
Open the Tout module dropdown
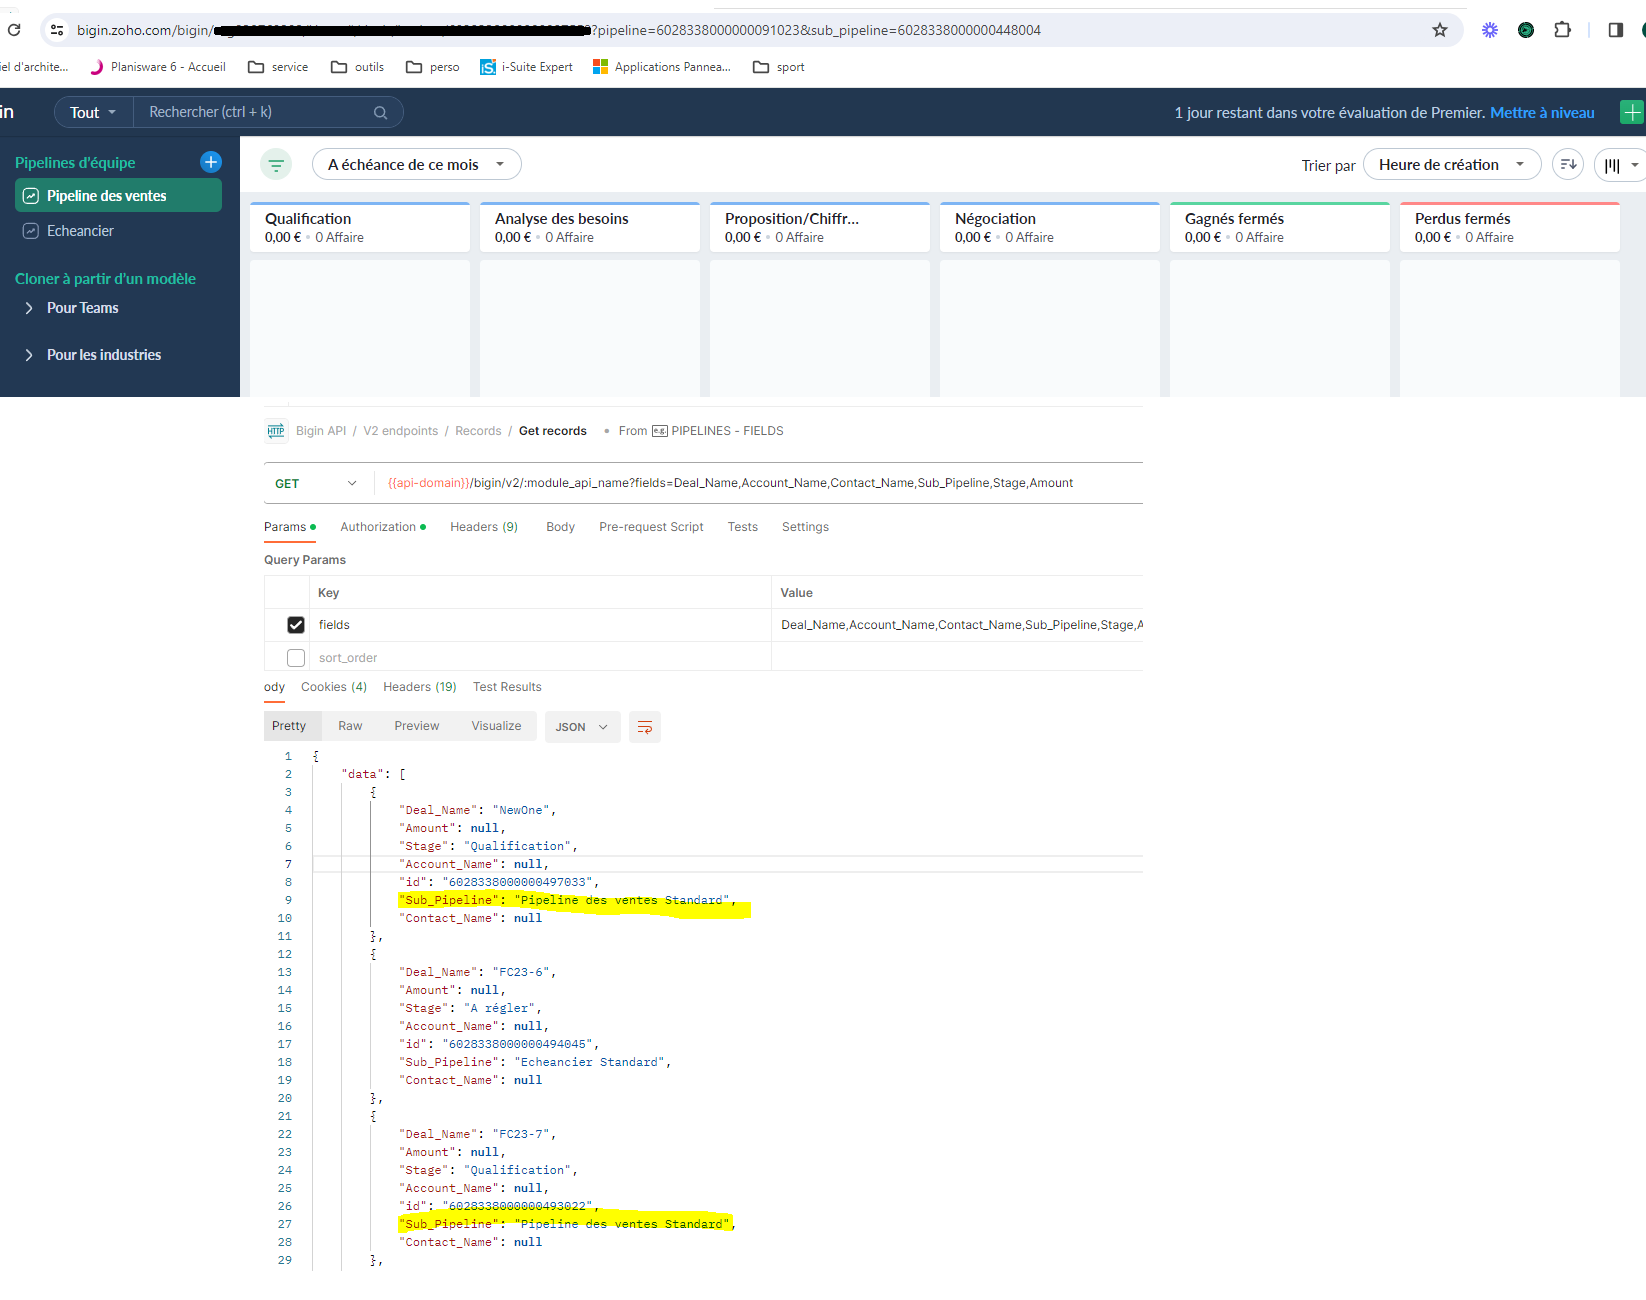pos(93,112)
